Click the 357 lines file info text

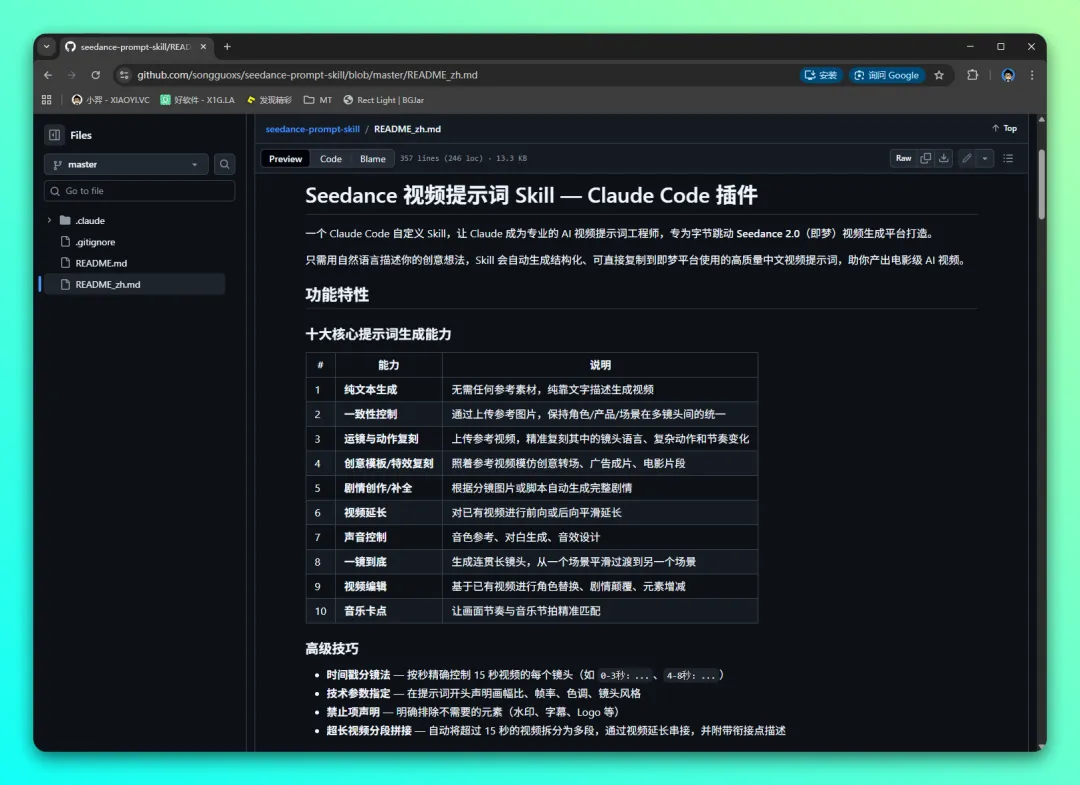coord(463,158)
